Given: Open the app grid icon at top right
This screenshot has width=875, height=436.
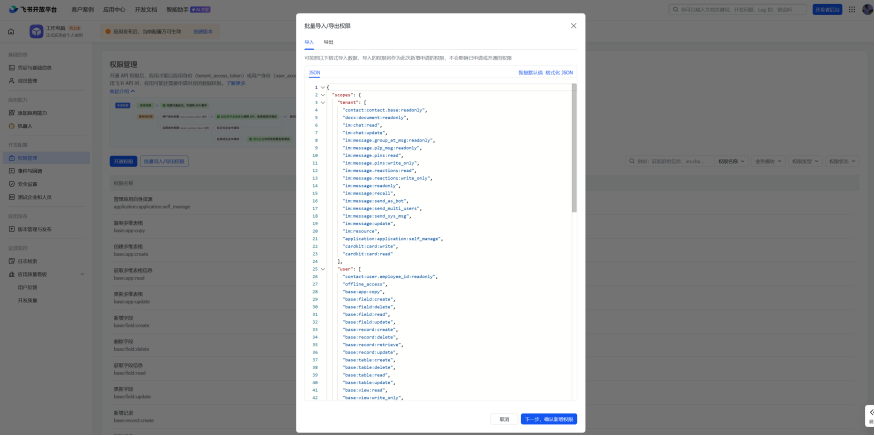Looking at the screenshot, I should [852, 9].
